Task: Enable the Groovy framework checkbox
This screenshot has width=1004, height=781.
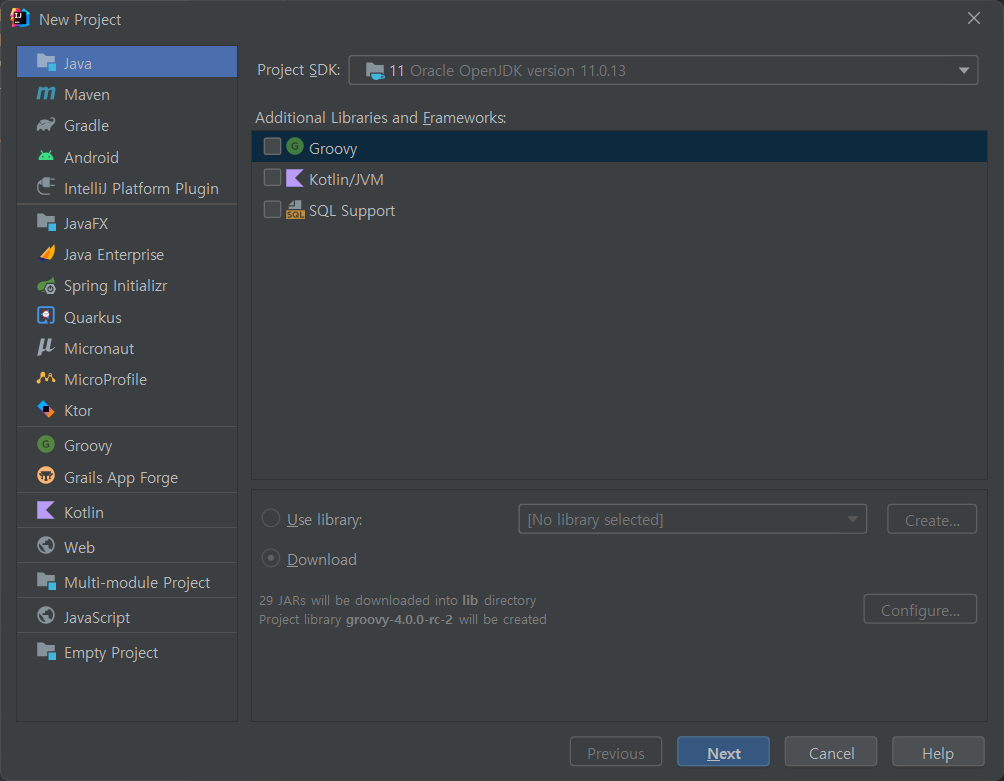Action: [272, 147]
